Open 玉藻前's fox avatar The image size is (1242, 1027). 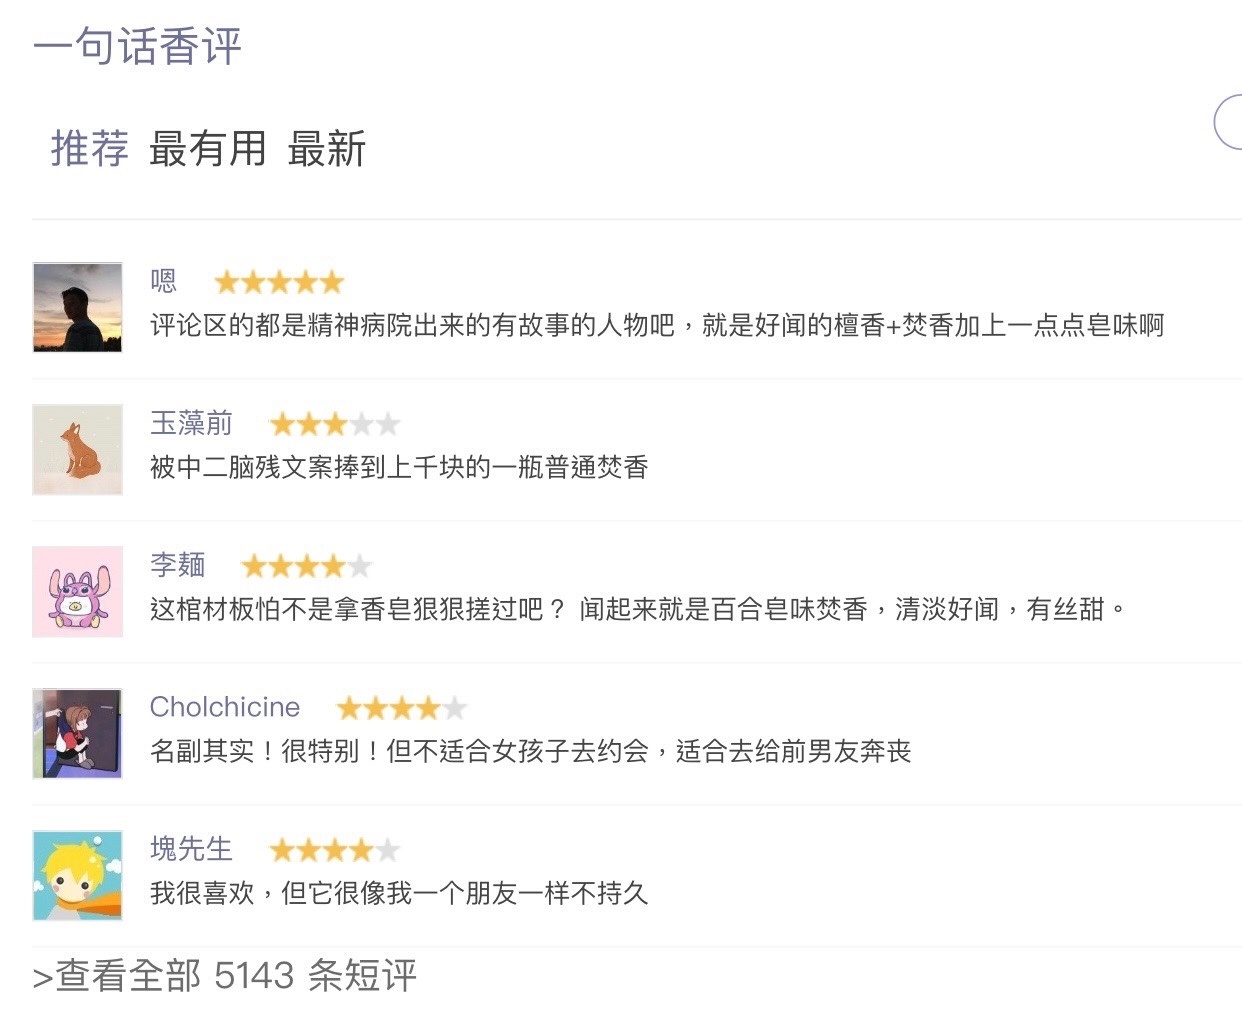click(x=77, y=449)
